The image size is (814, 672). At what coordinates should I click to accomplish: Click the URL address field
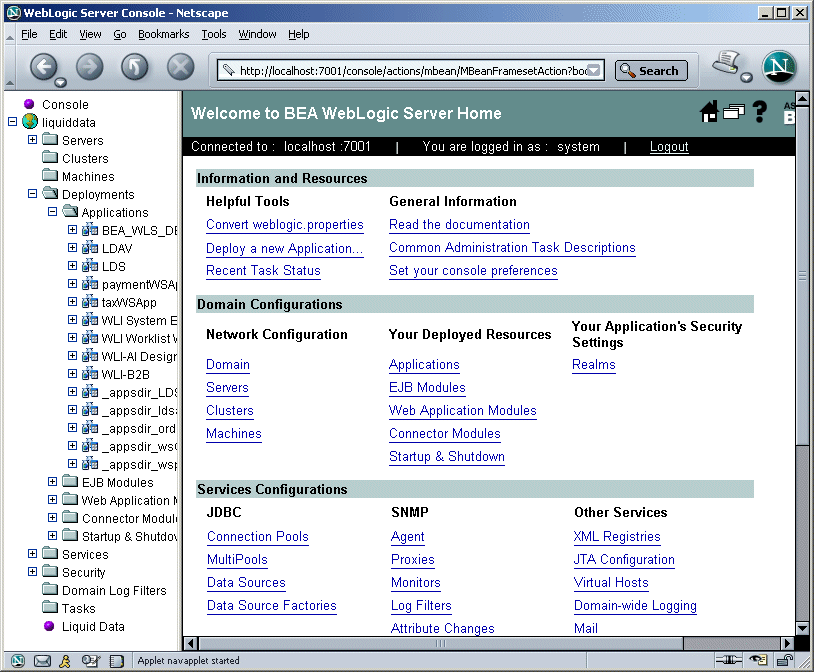point(410,70)
